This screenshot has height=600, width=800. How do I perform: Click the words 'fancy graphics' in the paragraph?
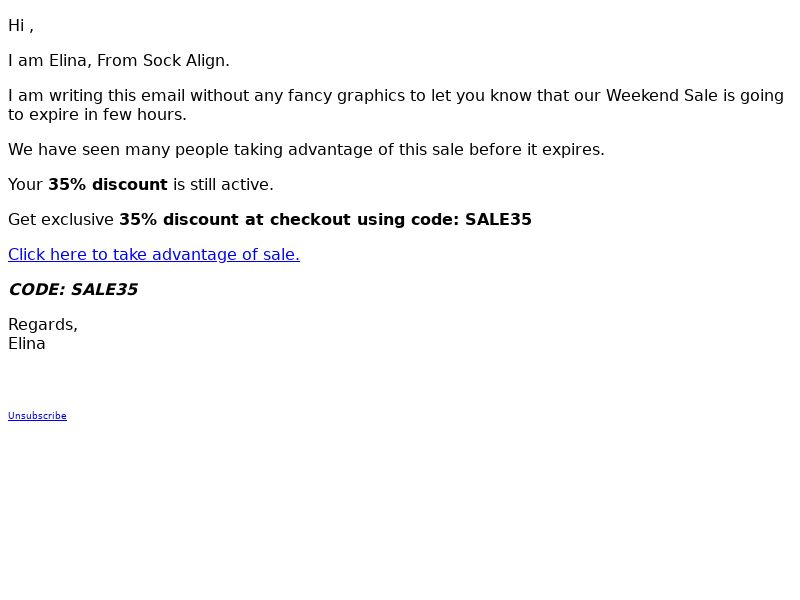346,95
